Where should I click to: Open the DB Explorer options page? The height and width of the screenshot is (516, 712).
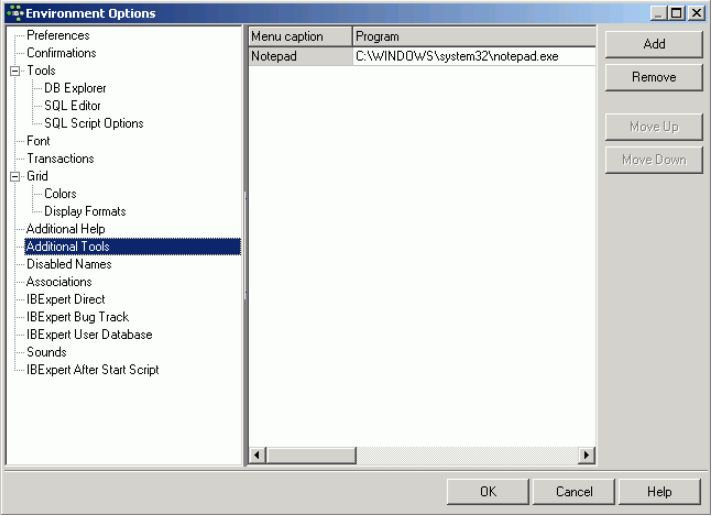tap(75, 89)
